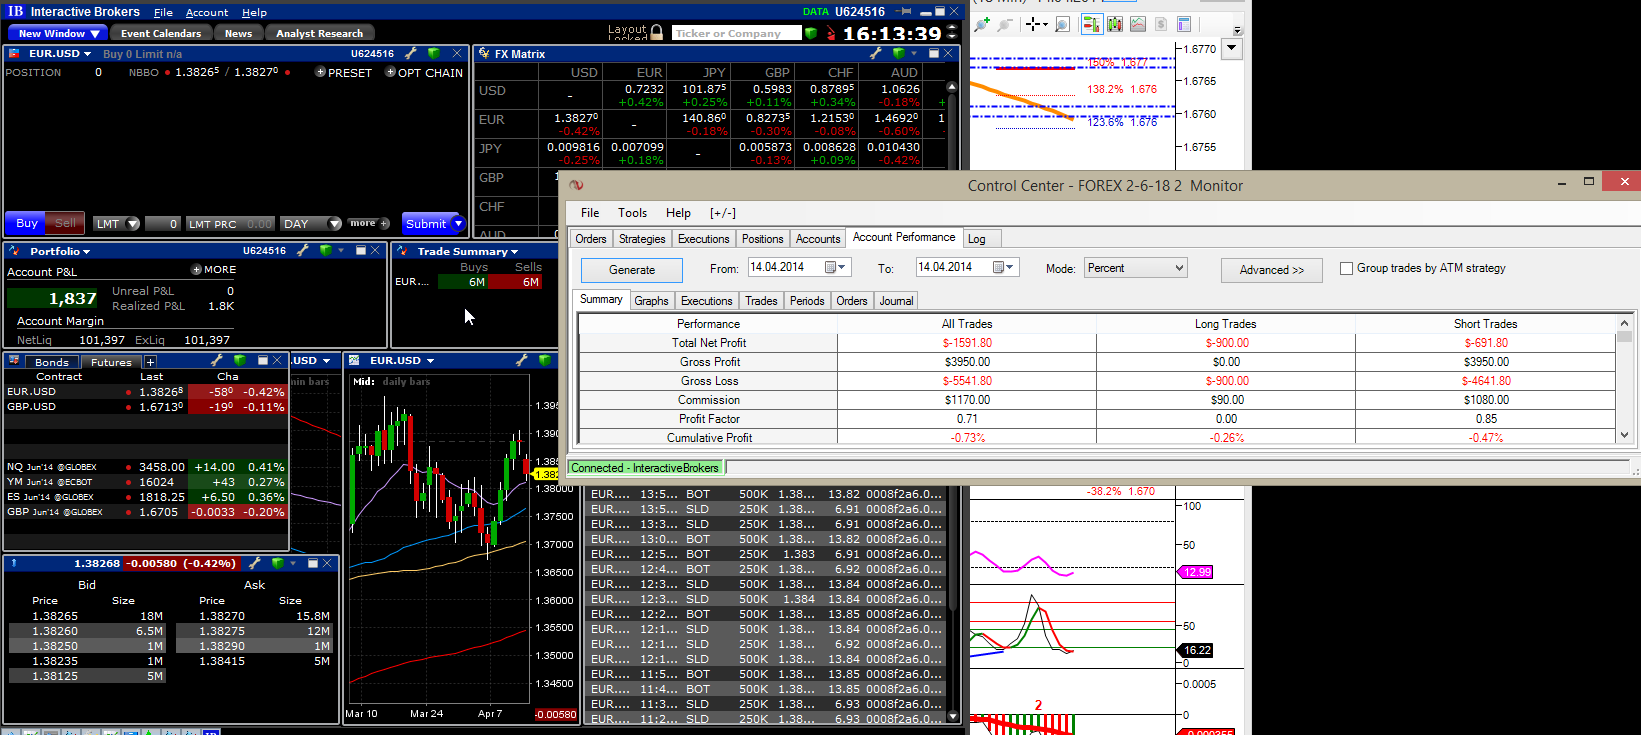Open Analyst Research
Viewport: 1641px width, 735px height.
pos(319,33)
